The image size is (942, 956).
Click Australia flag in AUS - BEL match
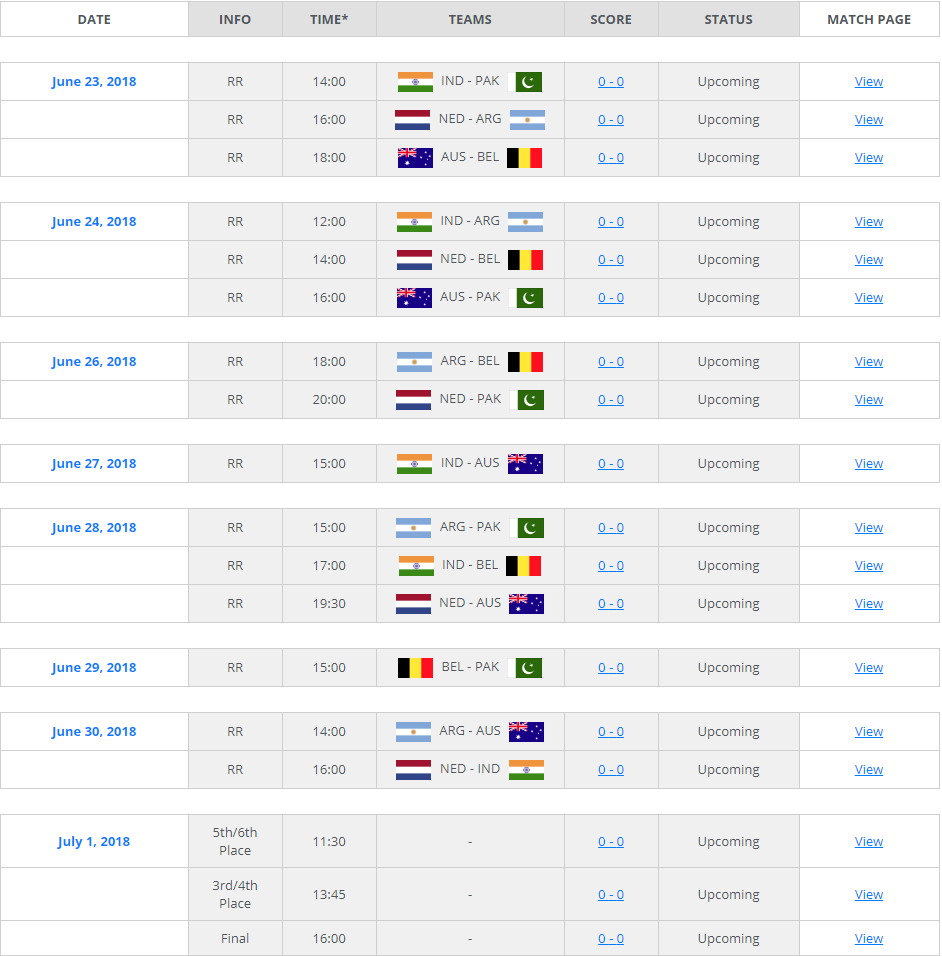415,158
